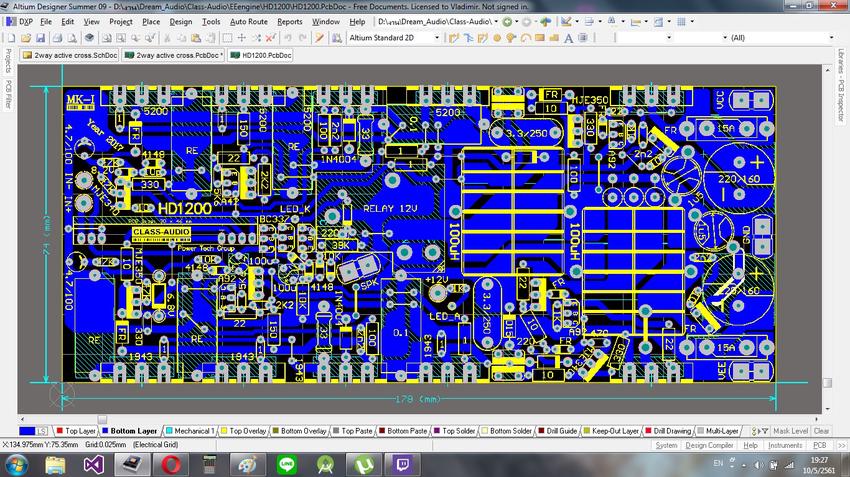Open the System panel button
This screenshot has width=850, height=477.
point(666,445)
